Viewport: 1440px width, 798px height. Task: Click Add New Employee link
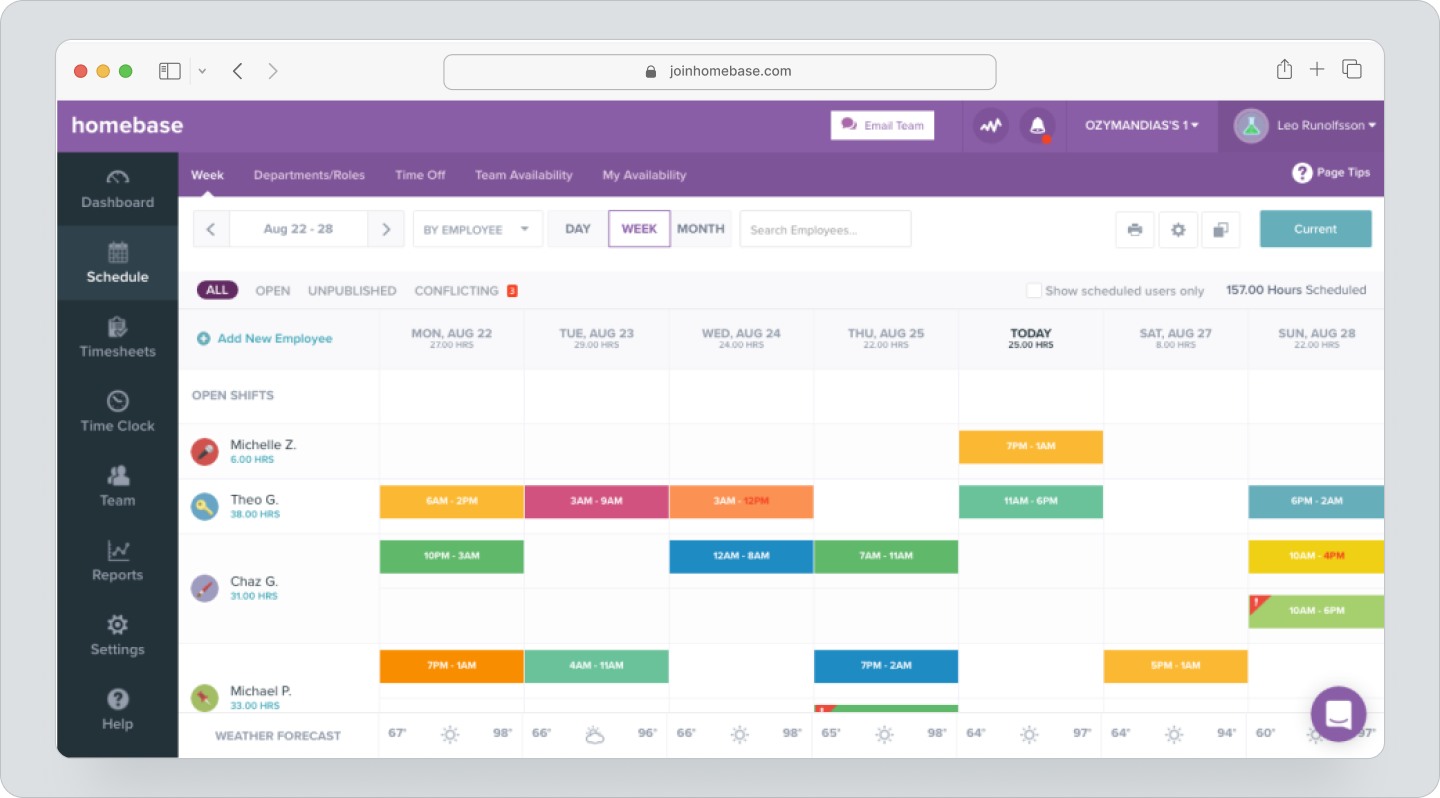(272, 339)
